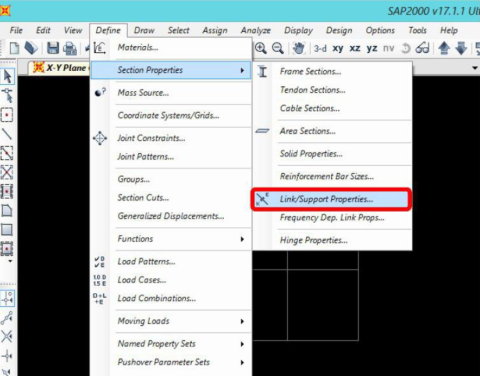Click the Snap to Points icon
This screenshot has width=480, height=376.
pos(7,299)
